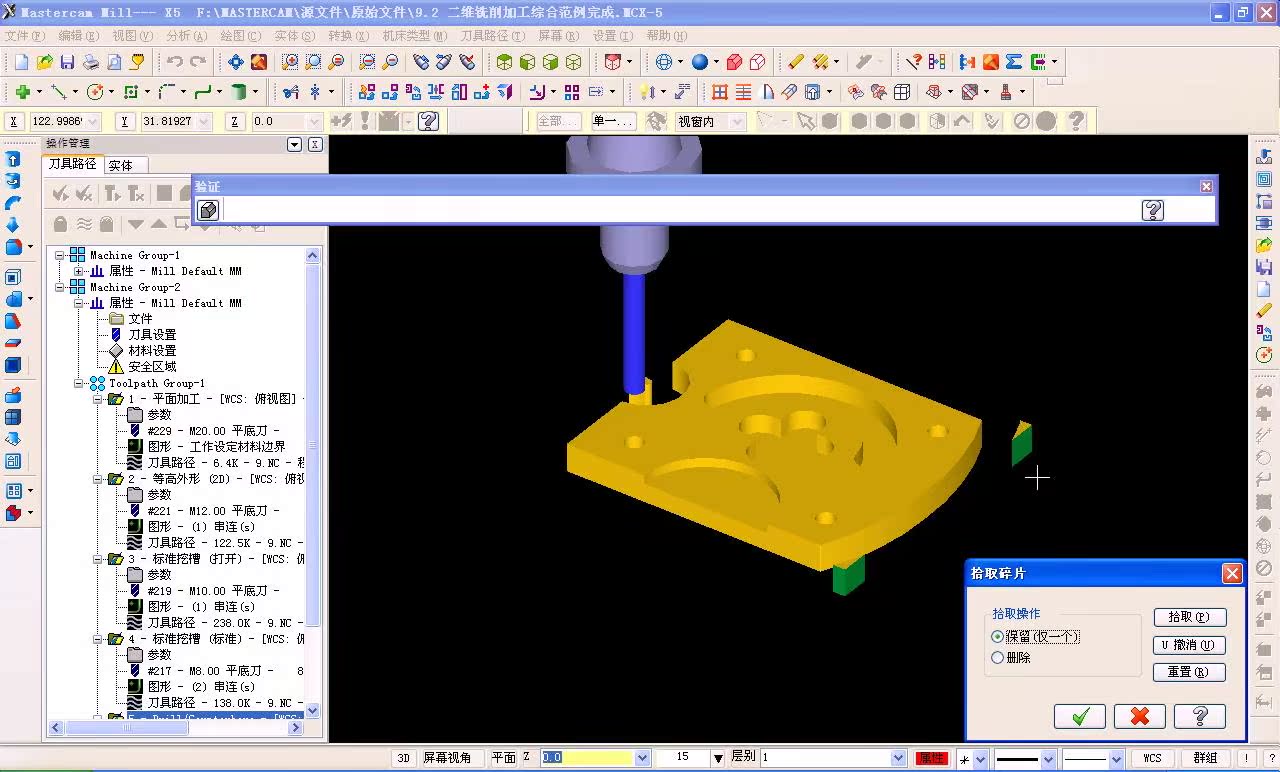Viewport: 1280px width, 772px height.
Task: Click the Analyze entity question-mark icon
Action: click(x=913, y=62)
